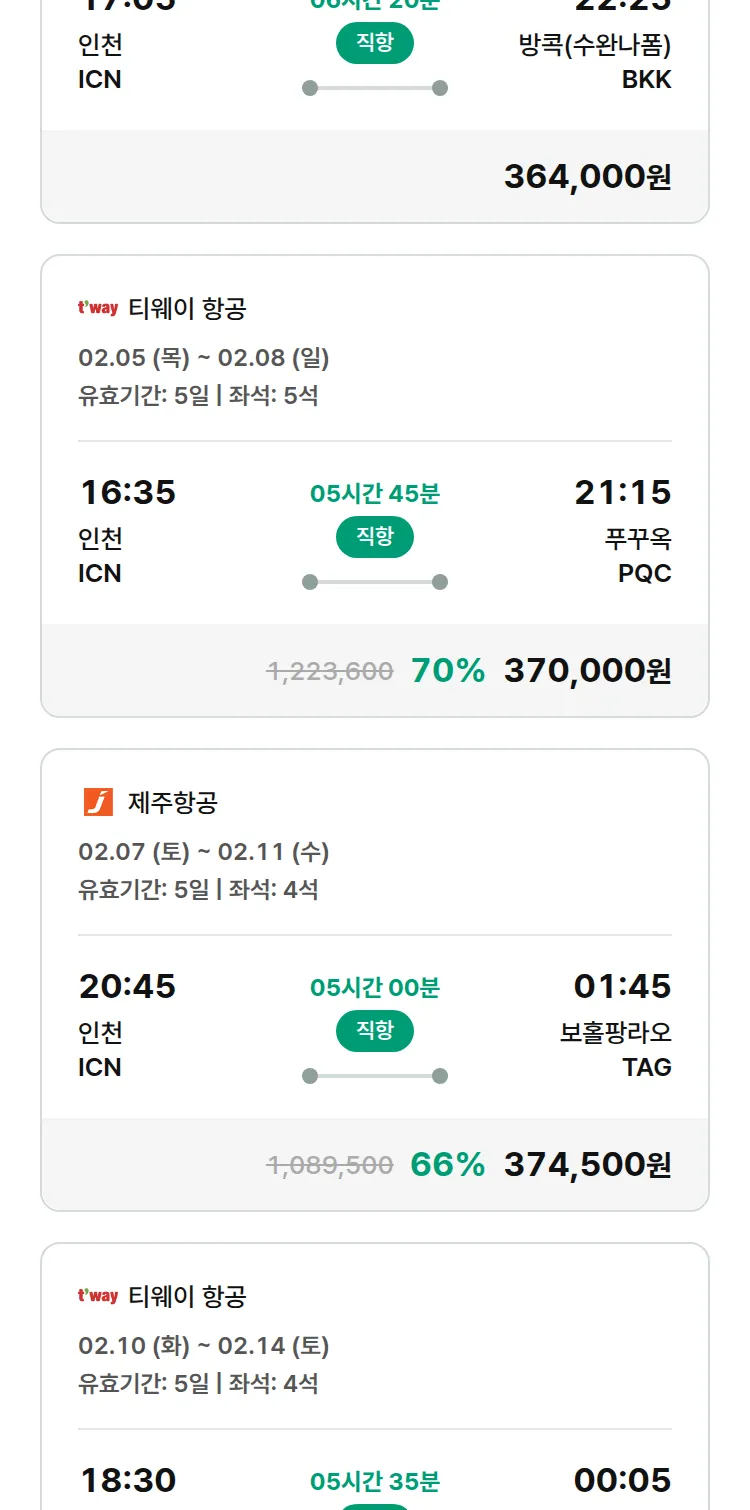Open 티웨이 항공 02.05 flight card
Screen dimensions: 750x1510
click(187, 308)
